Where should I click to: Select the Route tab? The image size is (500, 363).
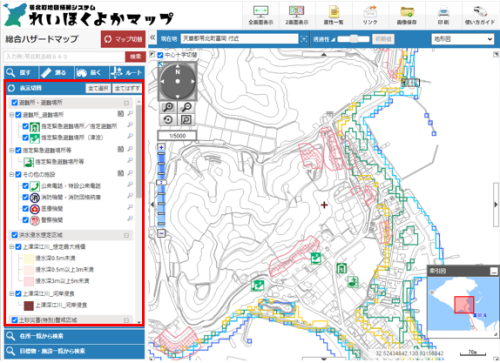127,72
